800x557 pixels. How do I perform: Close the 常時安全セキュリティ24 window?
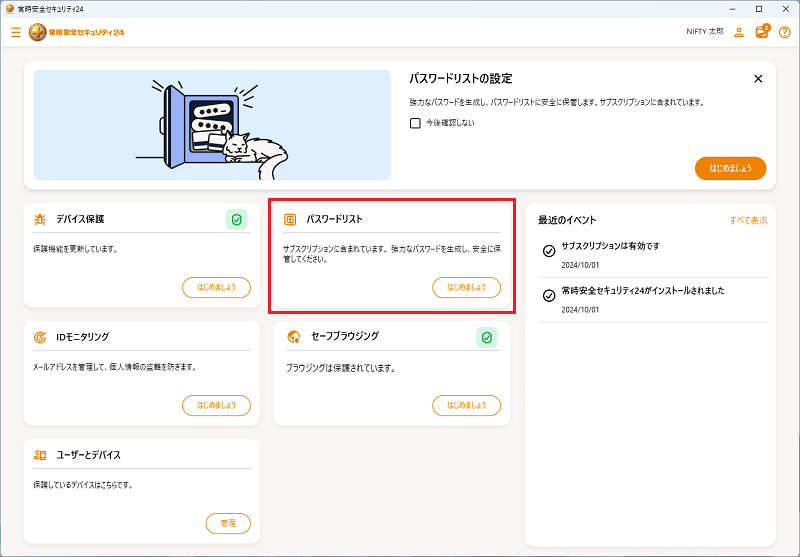(x=786, y=9)
